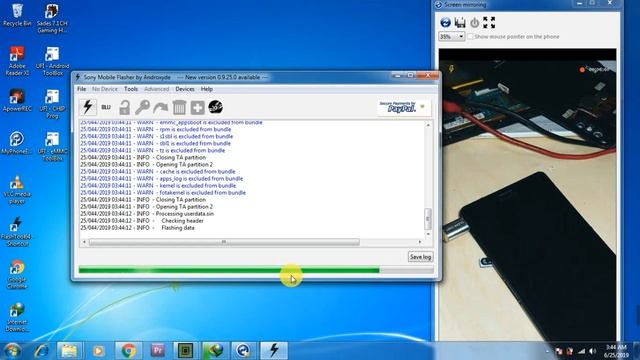Select the 'fotakernel is excluded from bundle' line
The height and width of the screenshot is (360, 640).
pos(163,193)
